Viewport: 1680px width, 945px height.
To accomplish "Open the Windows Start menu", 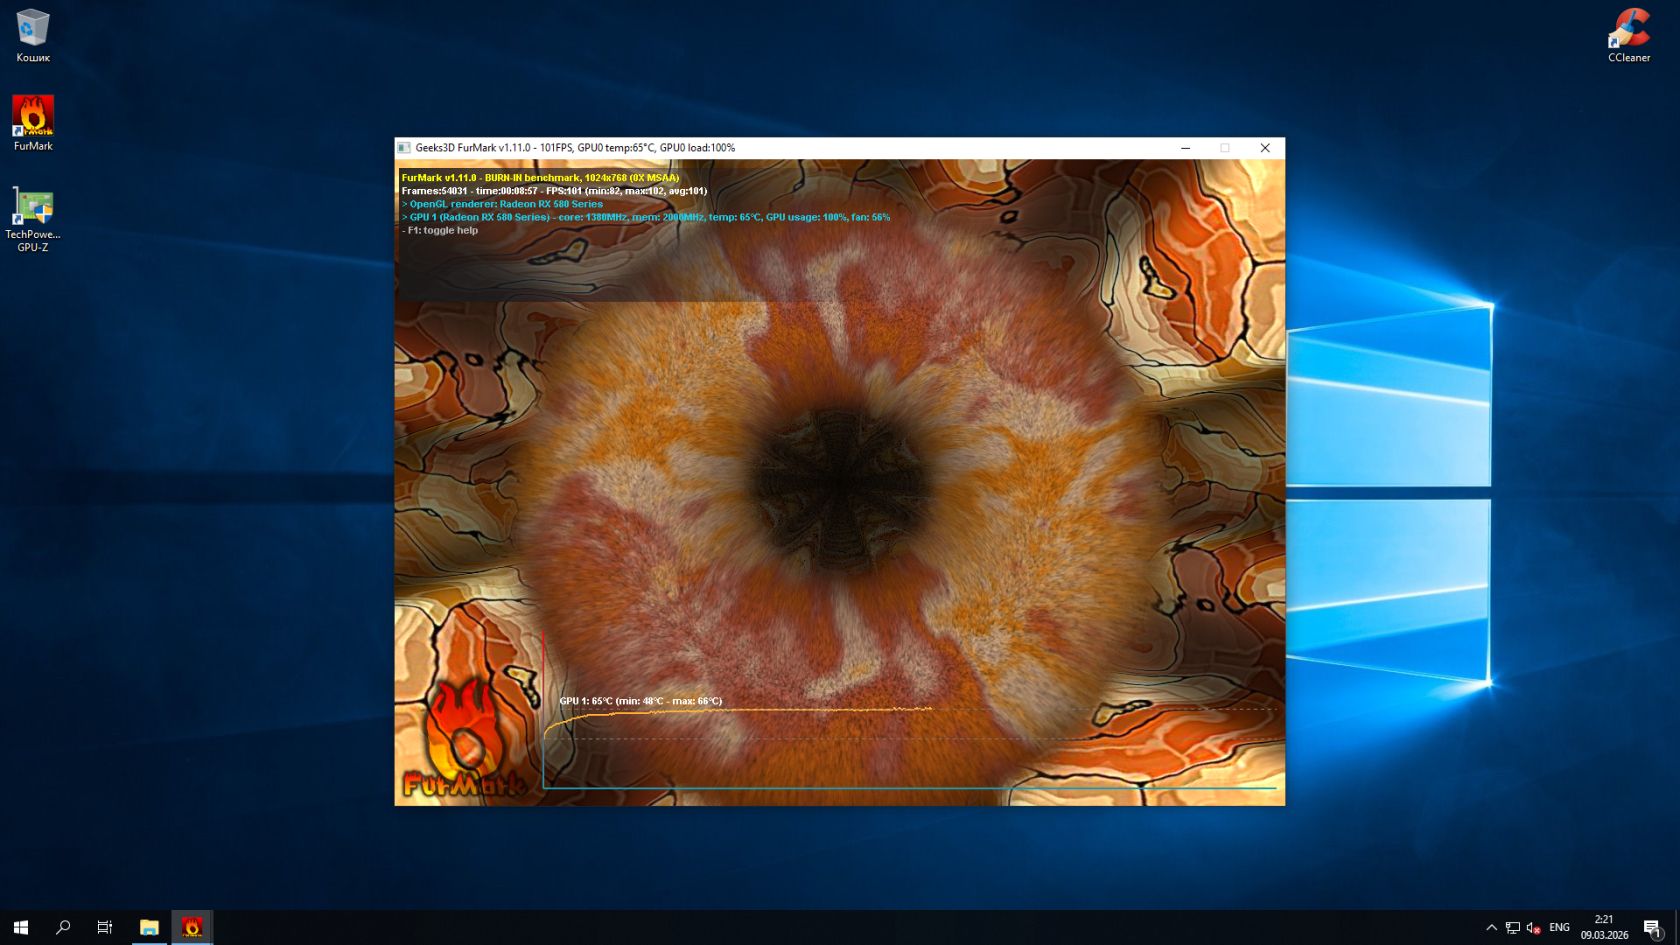I will coord(21,927).
